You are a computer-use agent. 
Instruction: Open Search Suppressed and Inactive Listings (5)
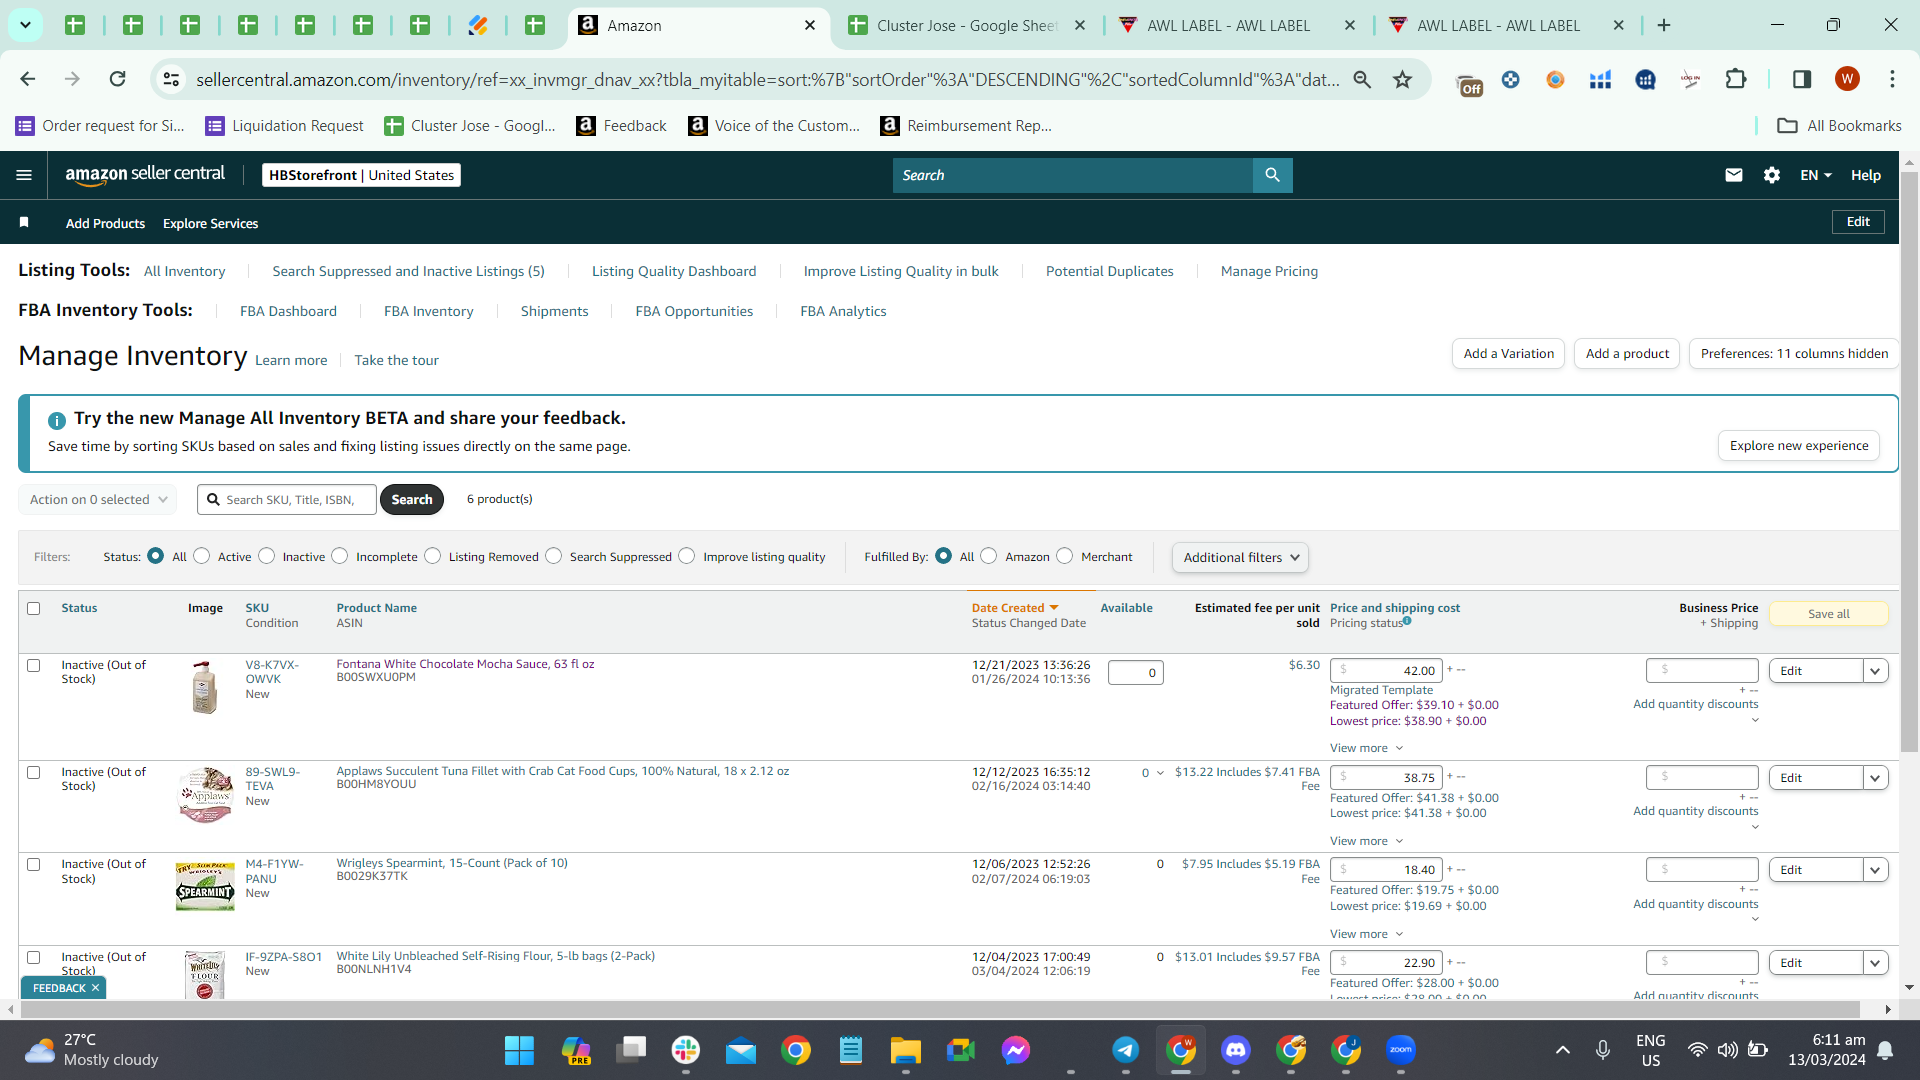point(408,271)
